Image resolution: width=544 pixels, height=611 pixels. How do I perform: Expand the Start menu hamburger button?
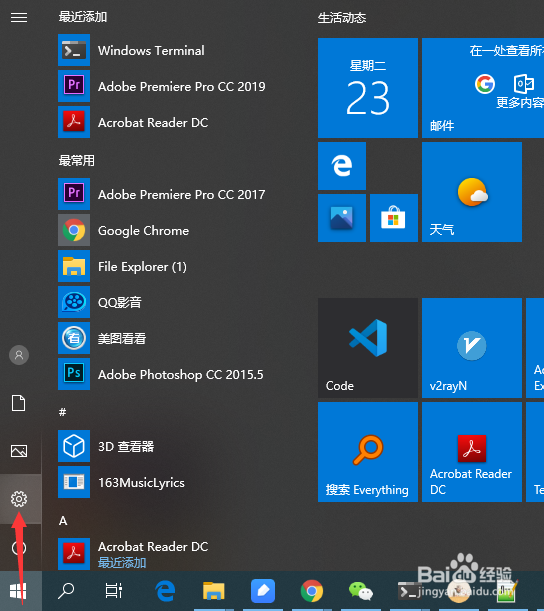click(19, 18)
